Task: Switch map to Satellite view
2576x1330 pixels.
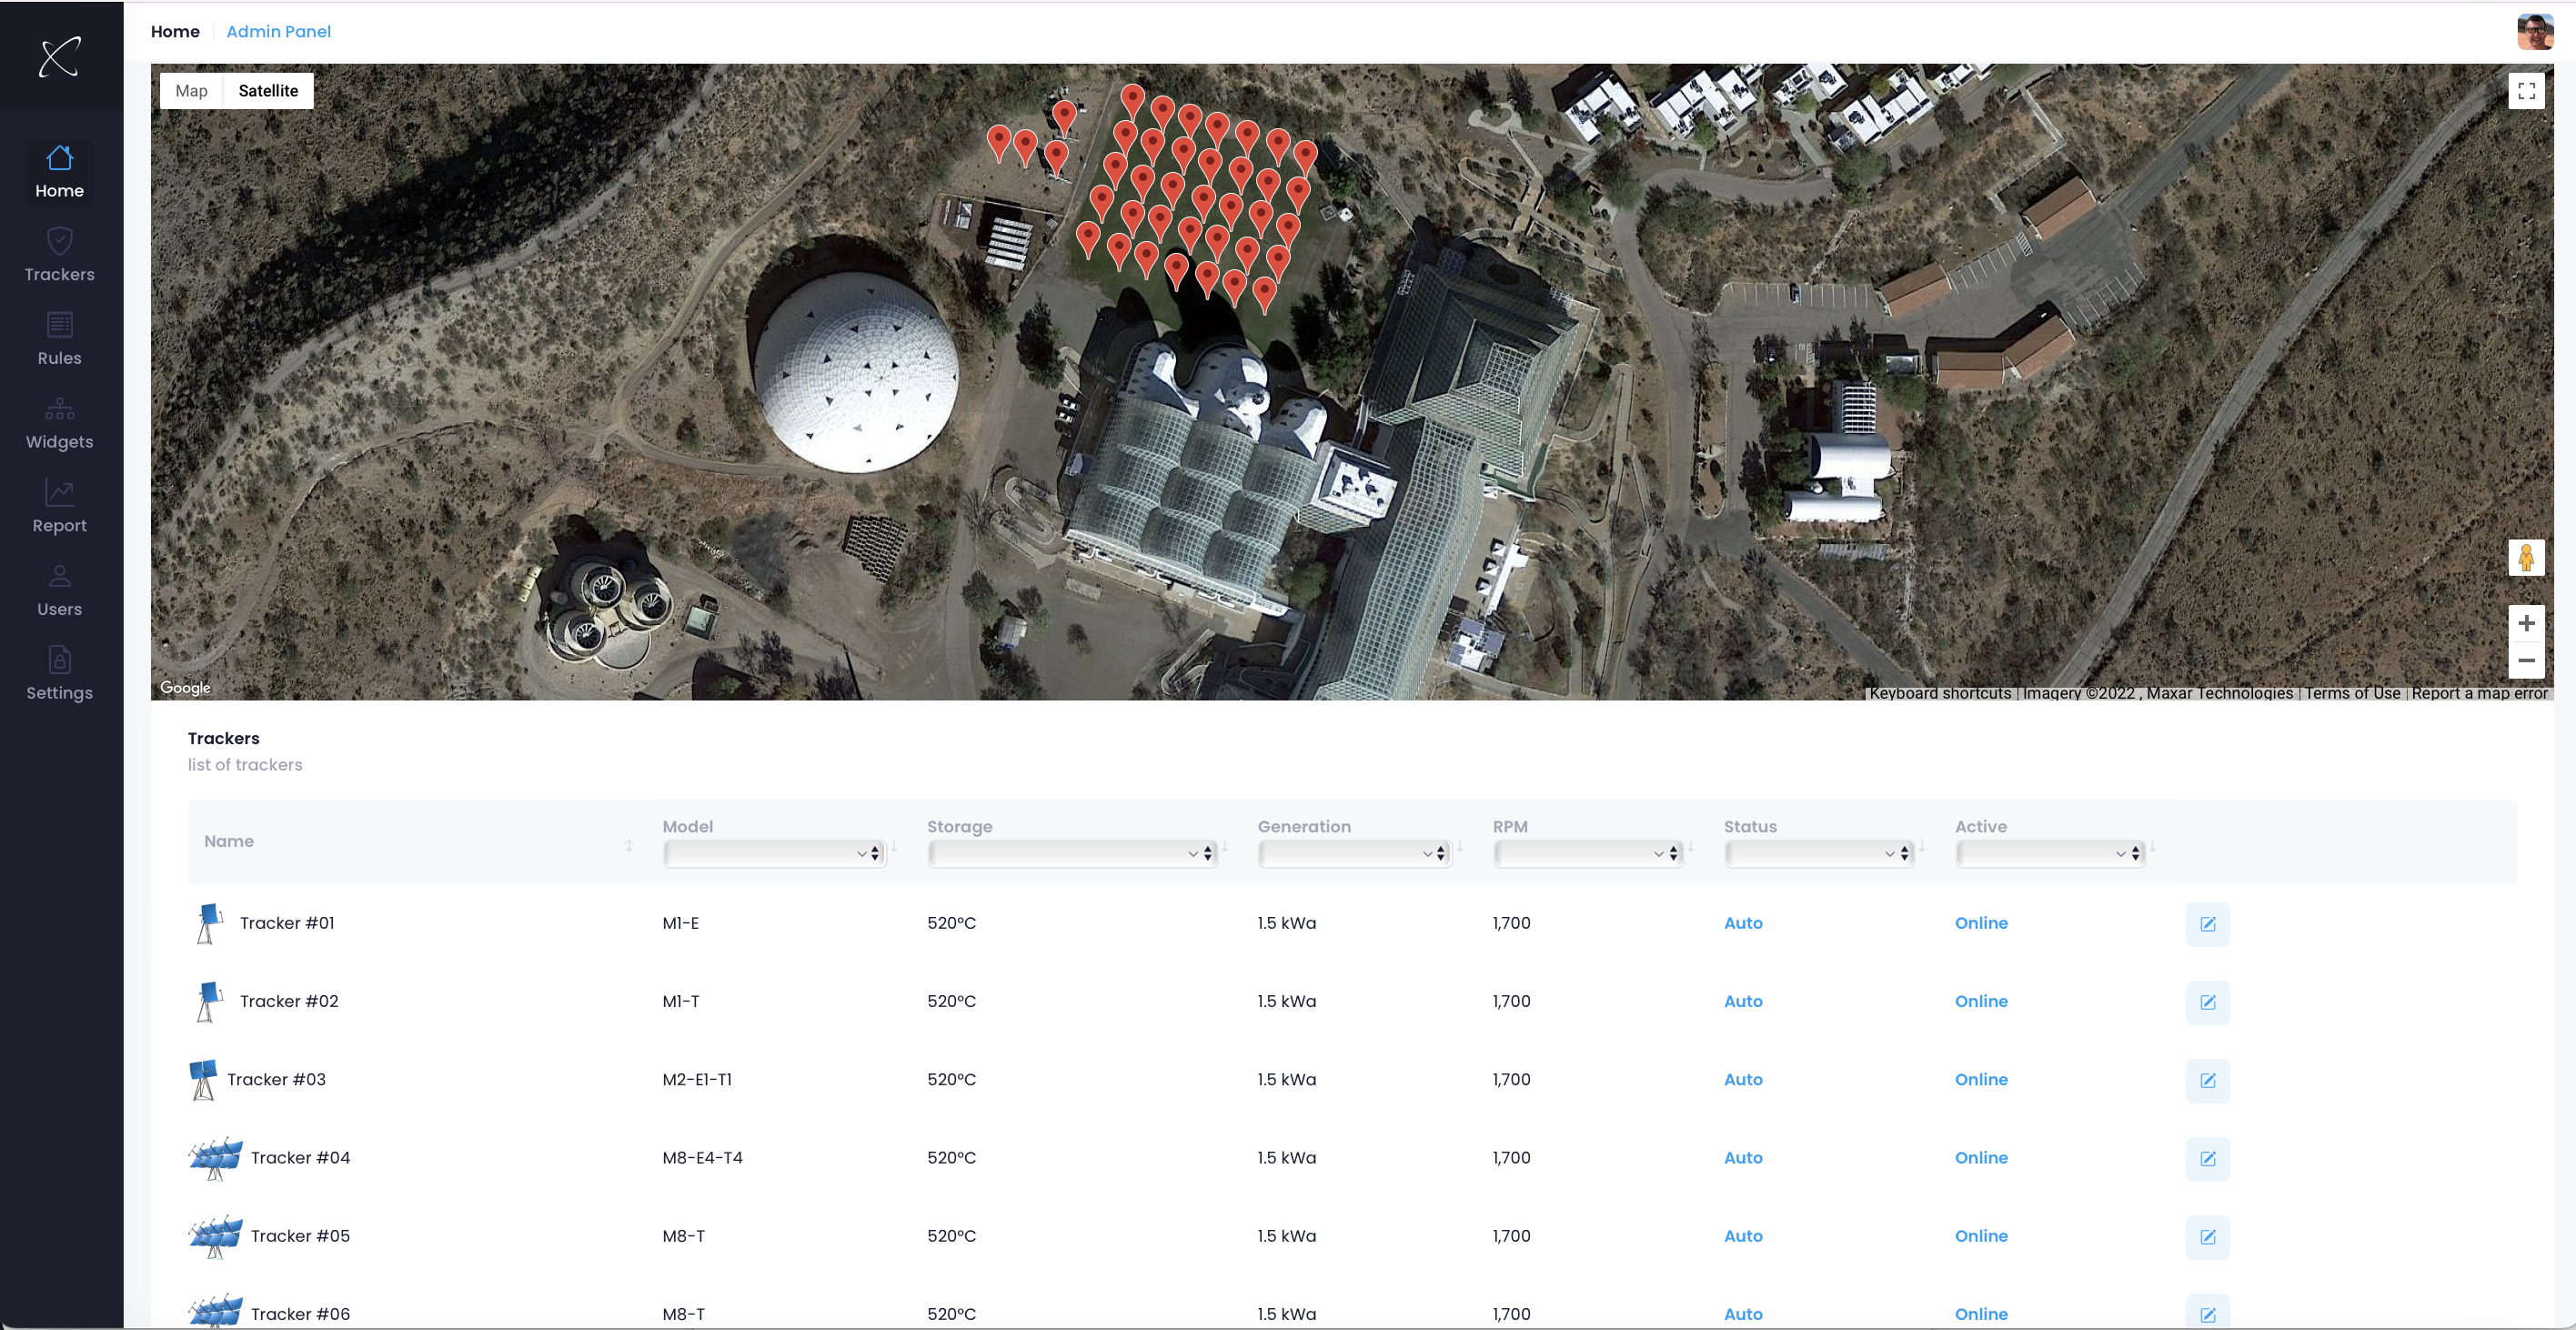Action: (x=268, y=91)
